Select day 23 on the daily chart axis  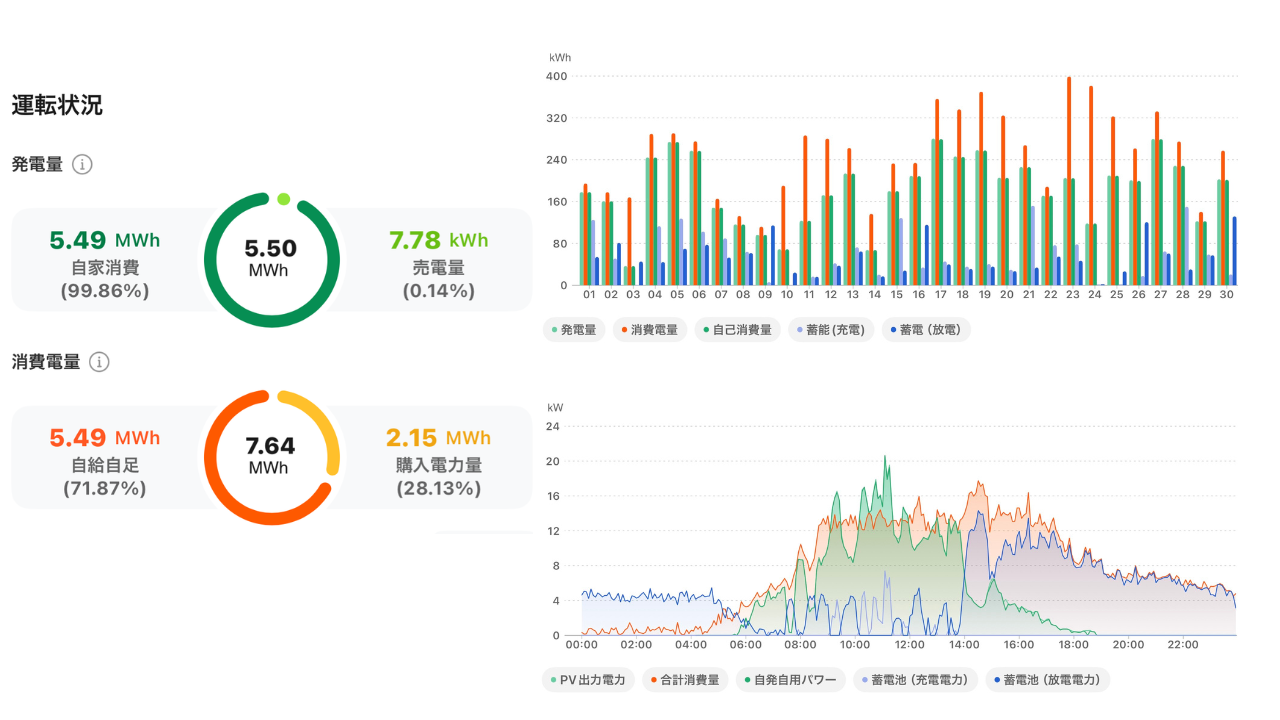pyautogui.click(x=1072, y=296)
